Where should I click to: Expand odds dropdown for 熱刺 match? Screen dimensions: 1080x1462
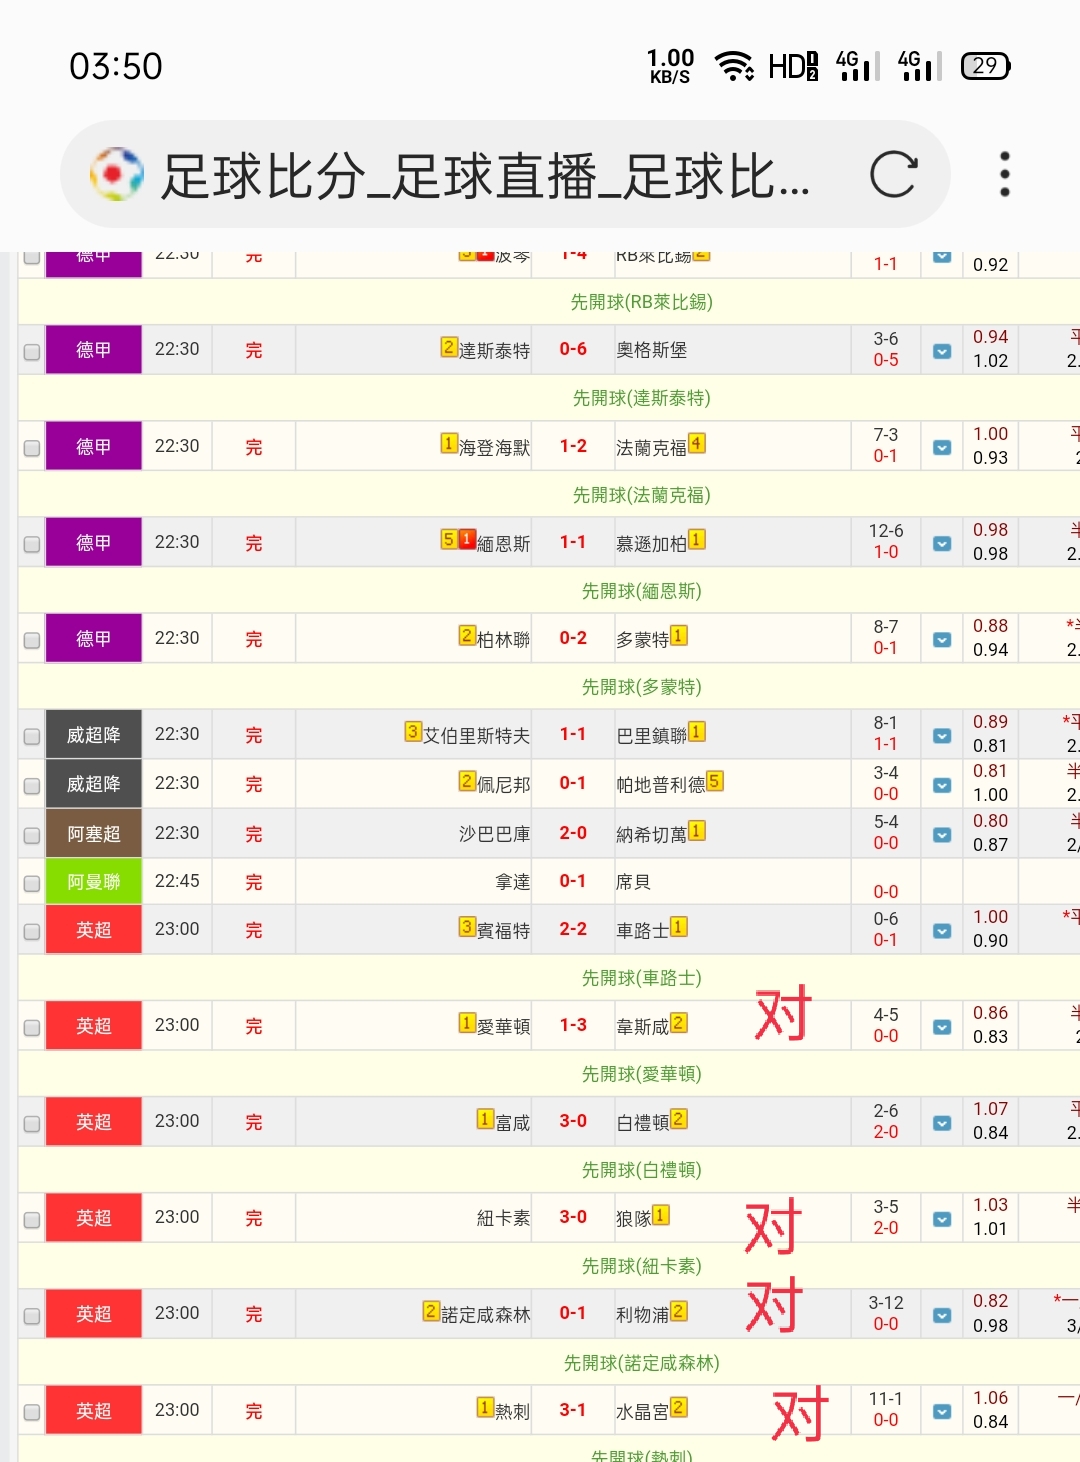942,1411
